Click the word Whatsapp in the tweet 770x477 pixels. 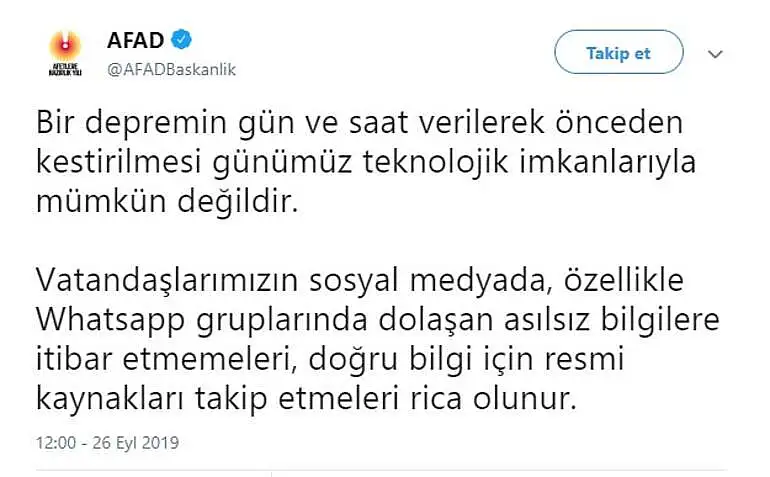[x=110, y=322]
